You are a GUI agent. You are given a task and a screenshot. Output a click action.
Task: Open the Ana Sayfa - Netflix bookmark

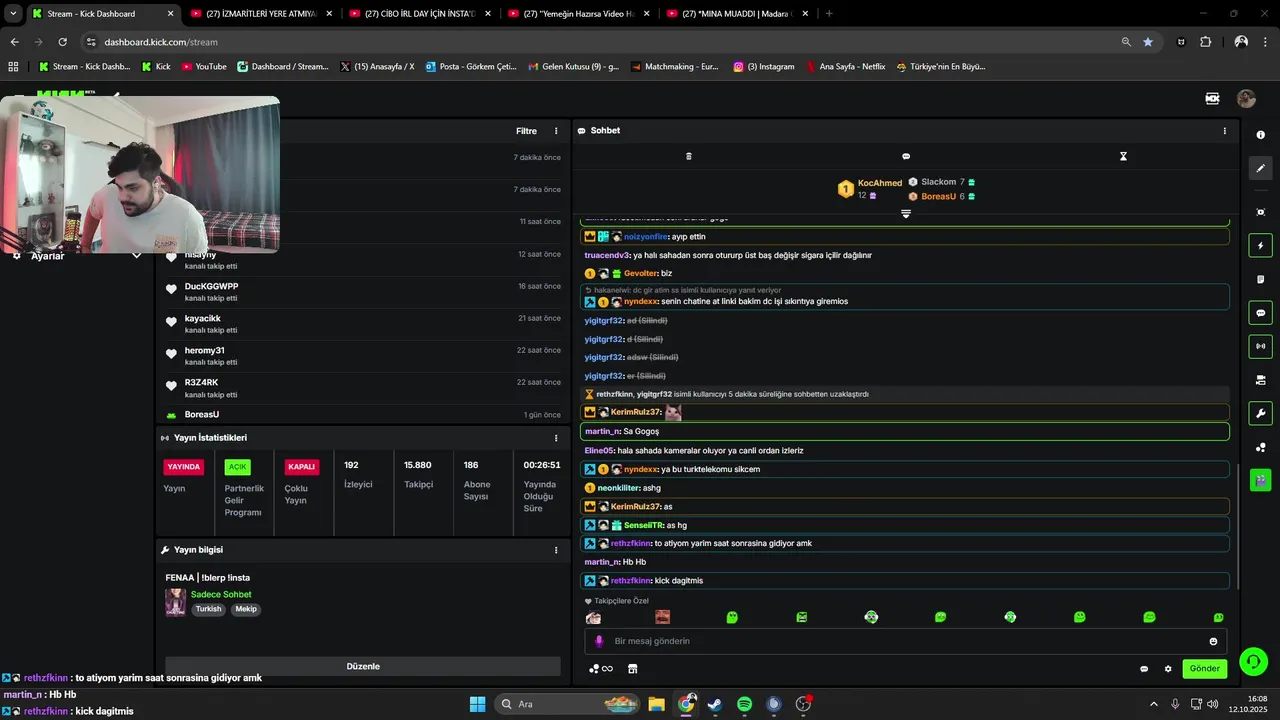click(x=845, y=67)
